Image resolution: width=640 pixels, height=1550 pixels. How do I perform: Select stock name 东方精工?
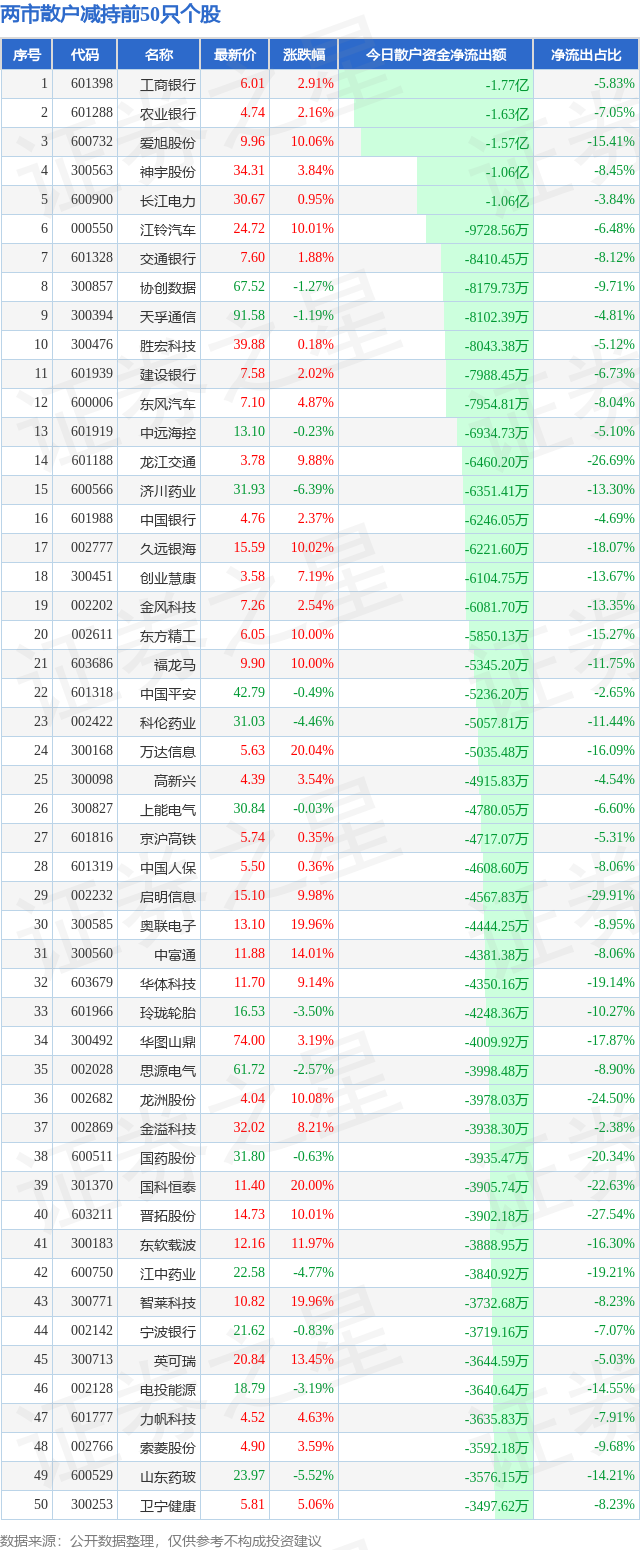click(x=168, y=636)
